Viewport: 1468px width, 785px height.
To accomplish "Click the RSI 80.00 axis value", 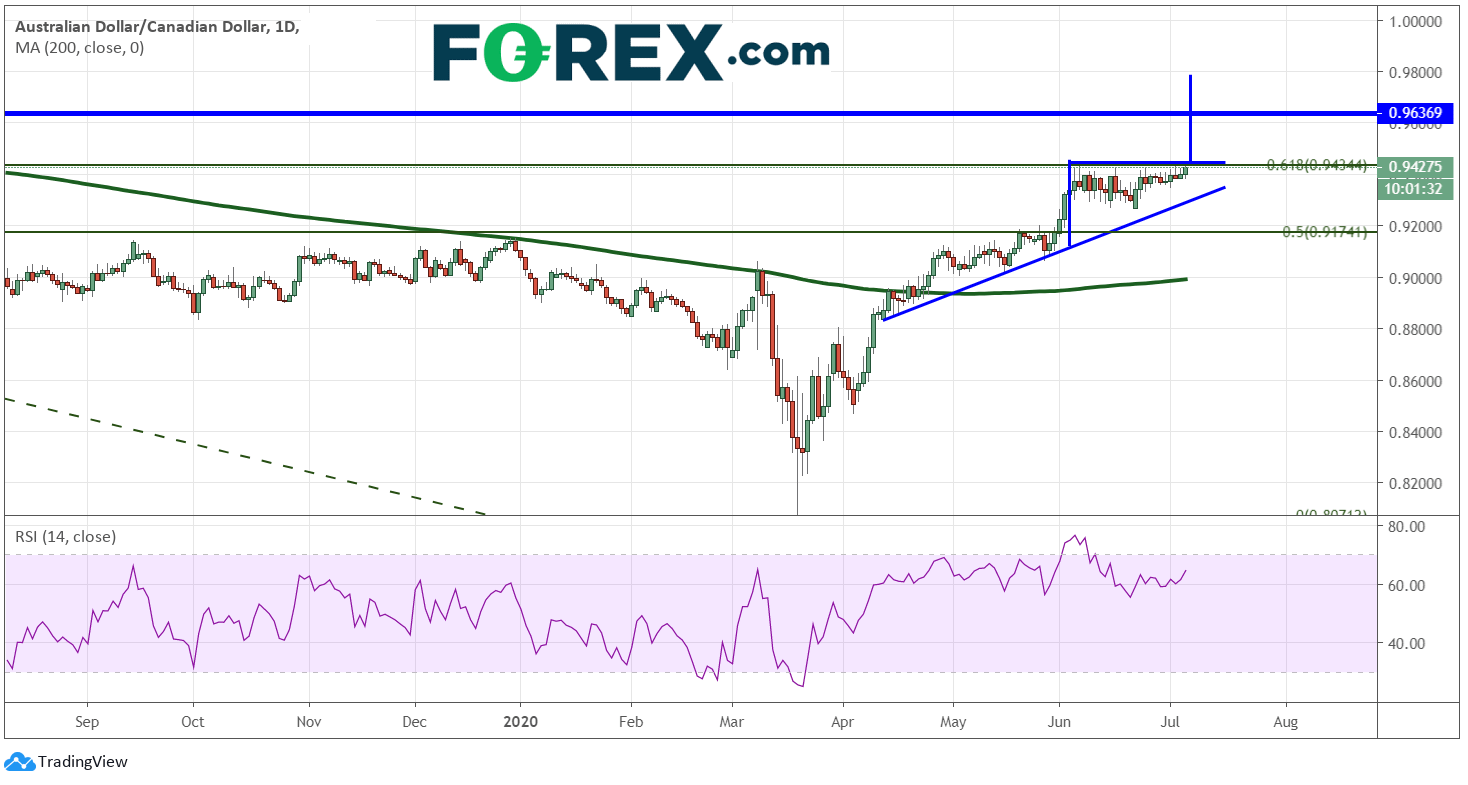I will [x=1405, y=526].
